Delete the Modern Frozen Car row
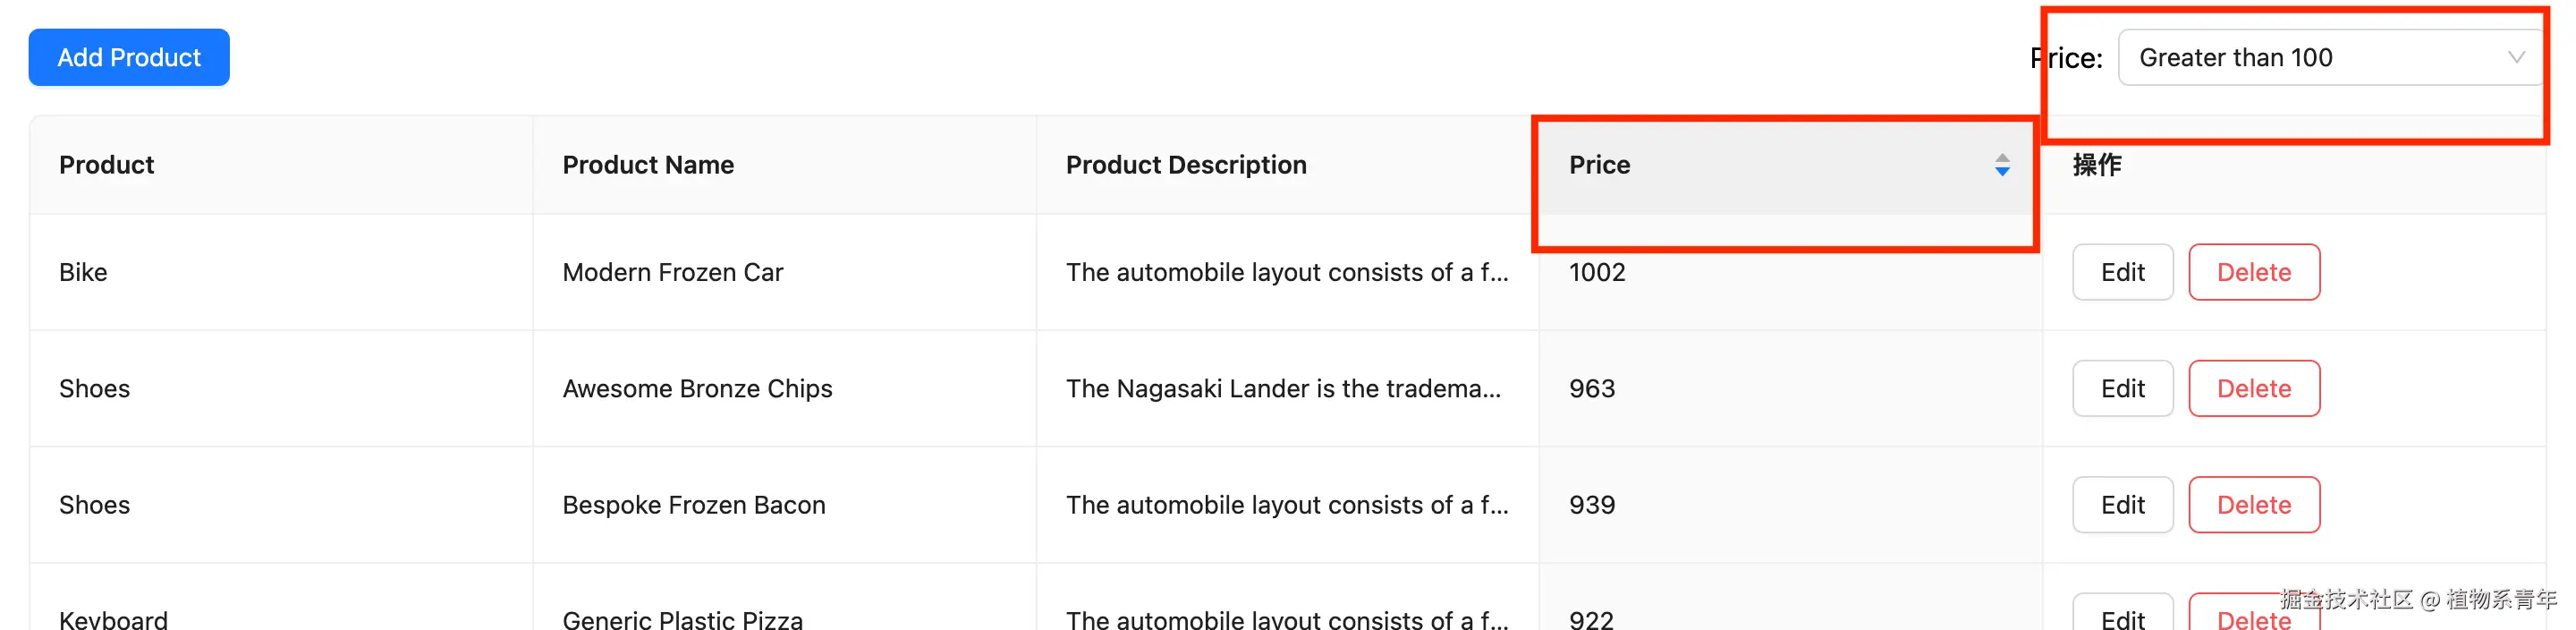This screenshot has width=2576, height=630. coord(2253,272)
